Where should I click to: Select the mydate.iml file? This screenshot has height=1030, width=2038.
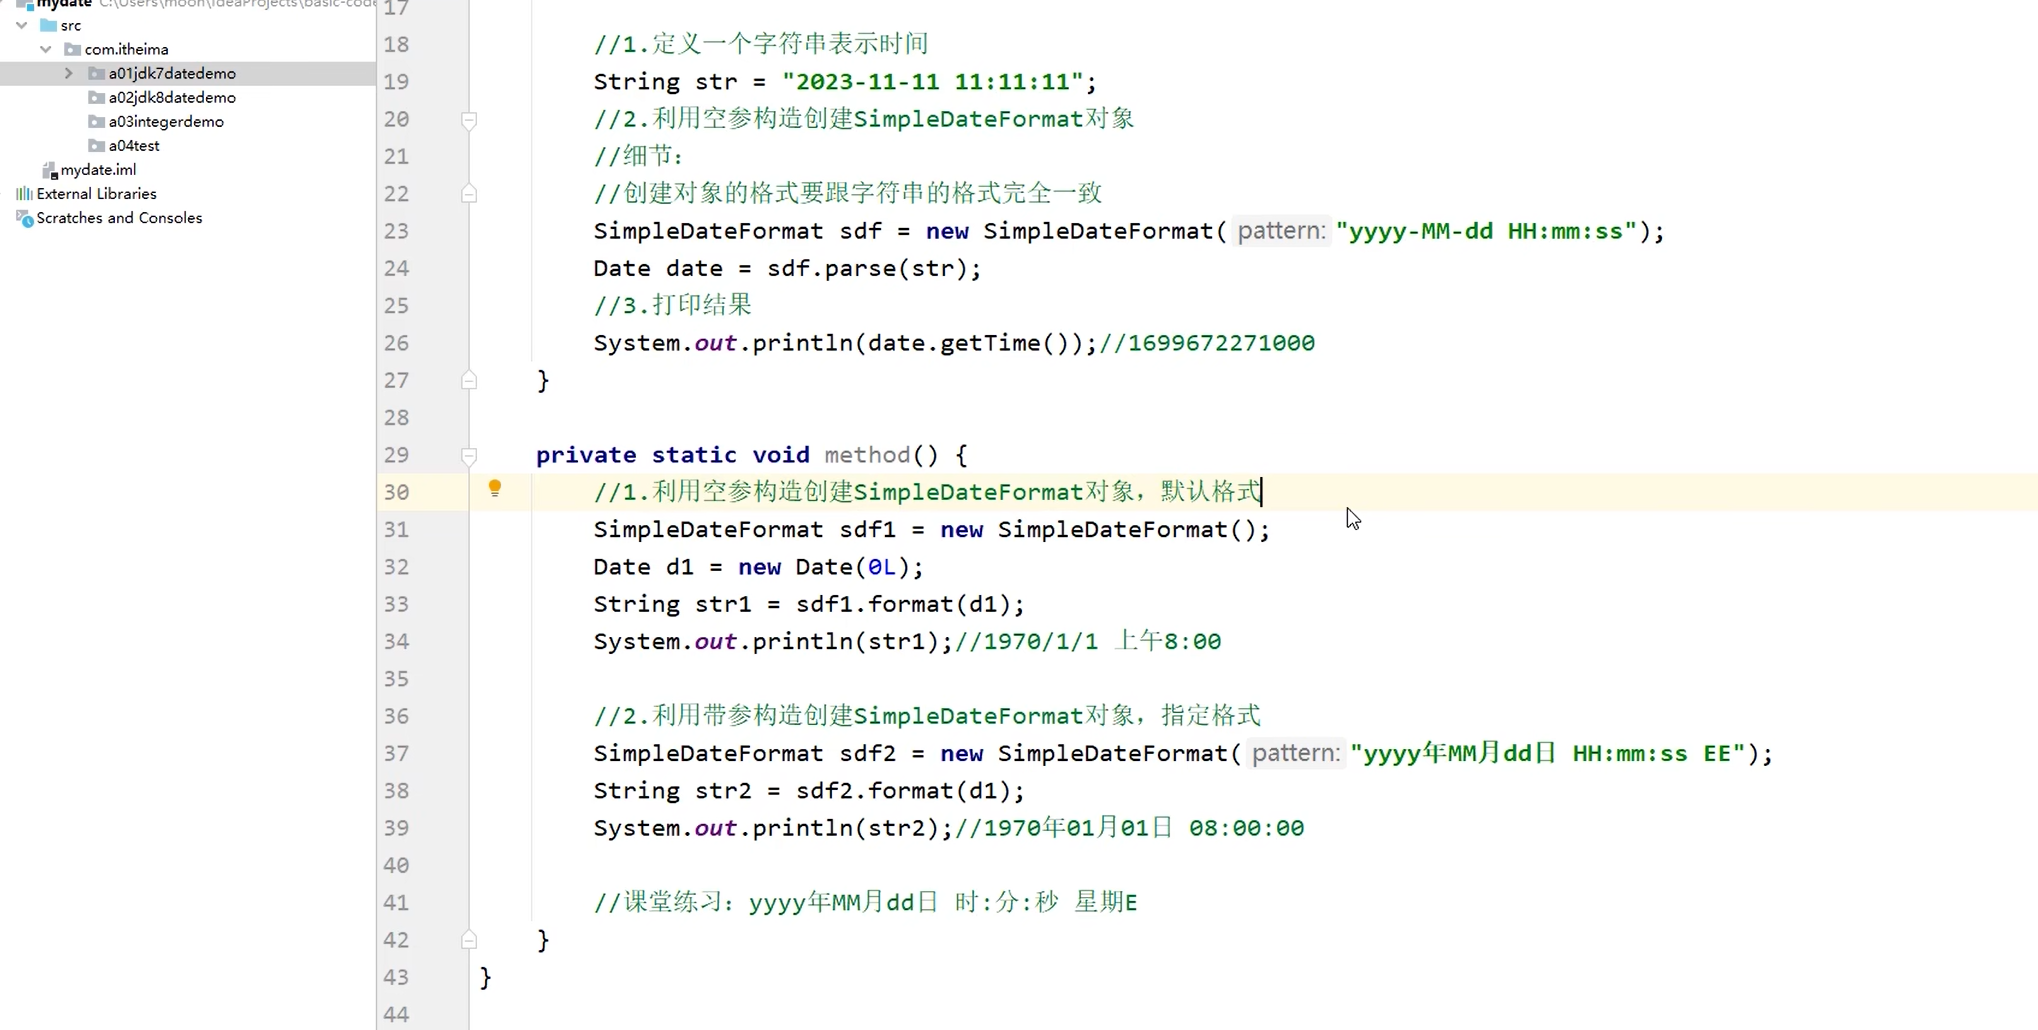coord(99,169)
